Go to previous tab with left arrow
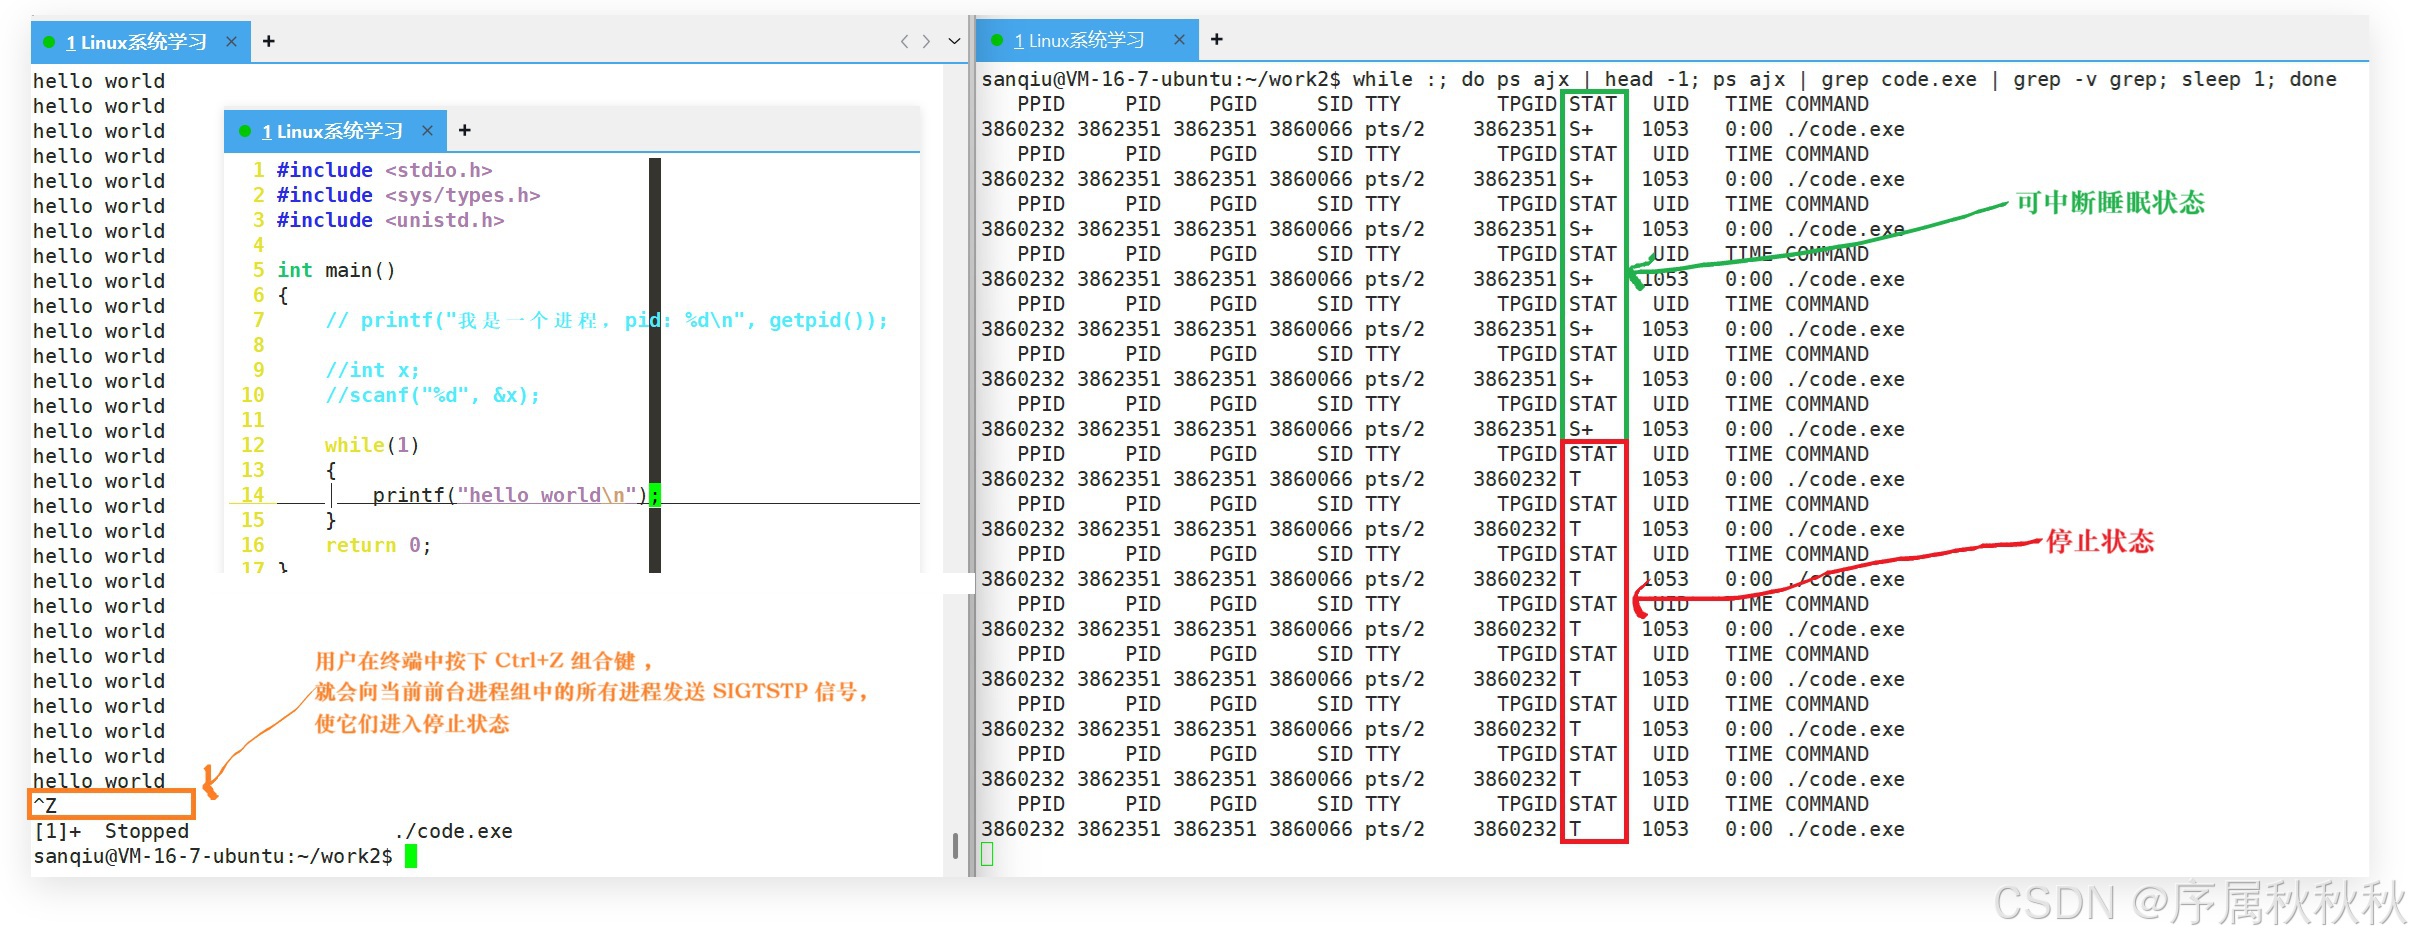 [x=904, y=41]
